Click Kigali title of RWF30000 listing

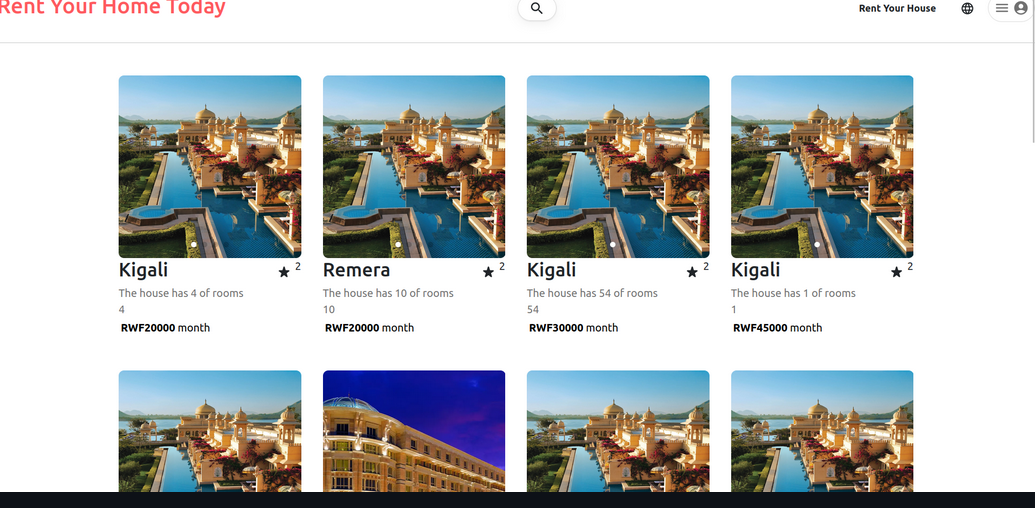click(551, 270)
